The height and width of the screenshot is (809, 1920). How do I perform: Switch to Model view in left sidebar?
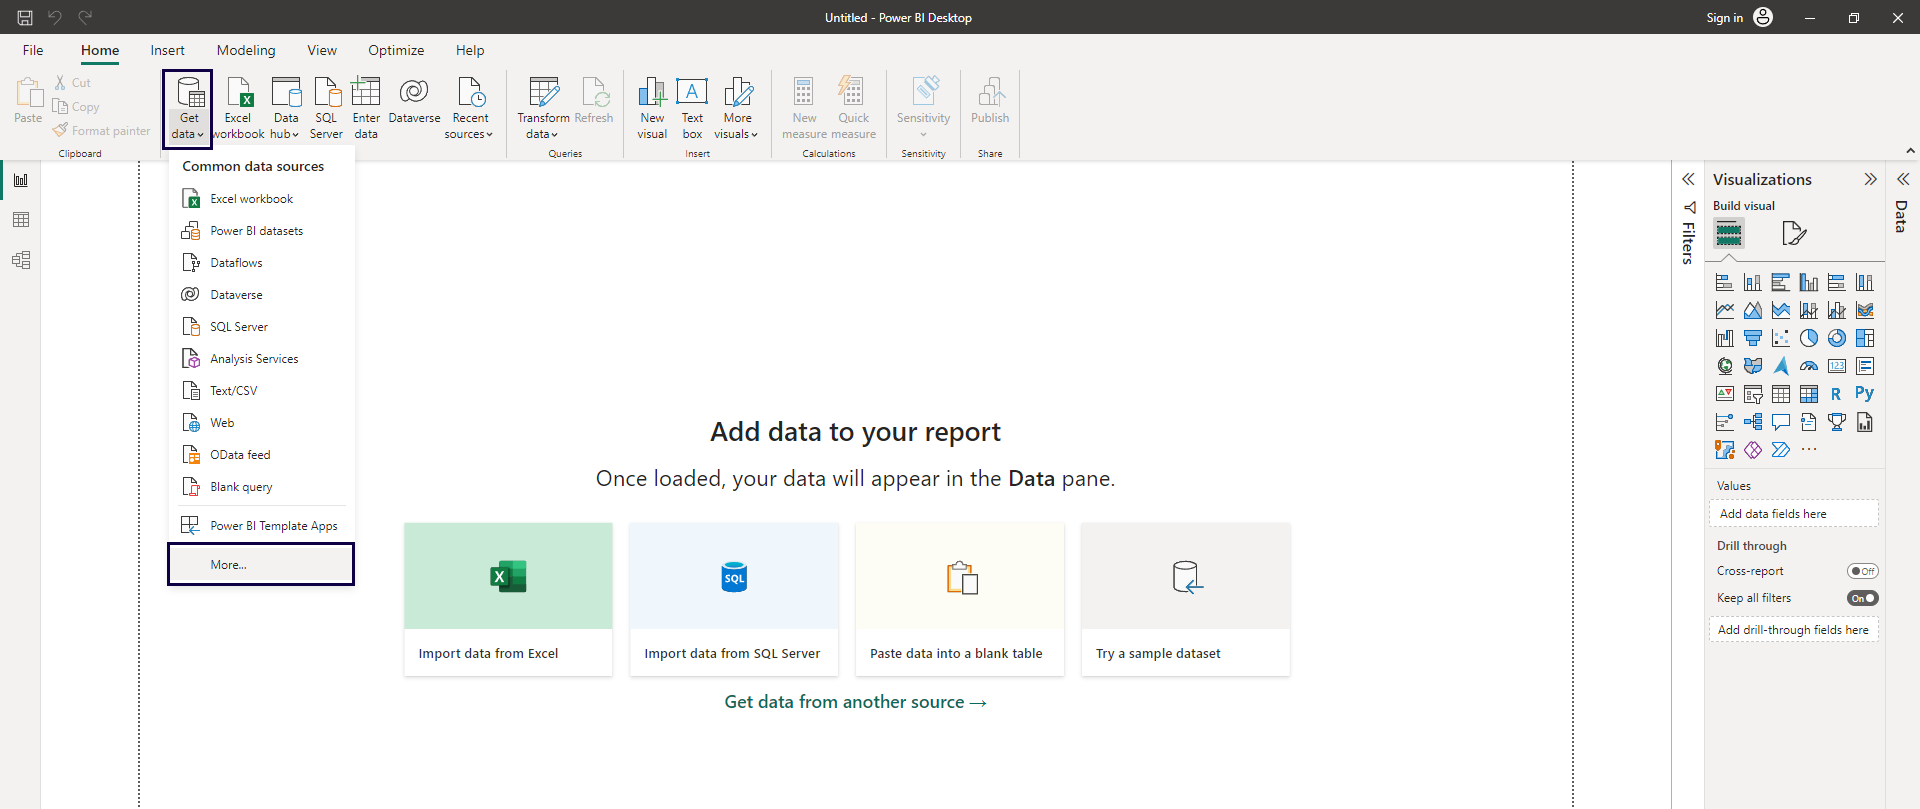21,260
